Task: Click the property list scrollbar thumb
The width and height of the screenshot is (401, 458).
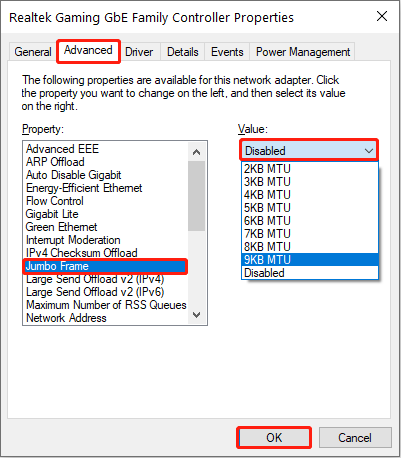Action: [x=196, y=196]
